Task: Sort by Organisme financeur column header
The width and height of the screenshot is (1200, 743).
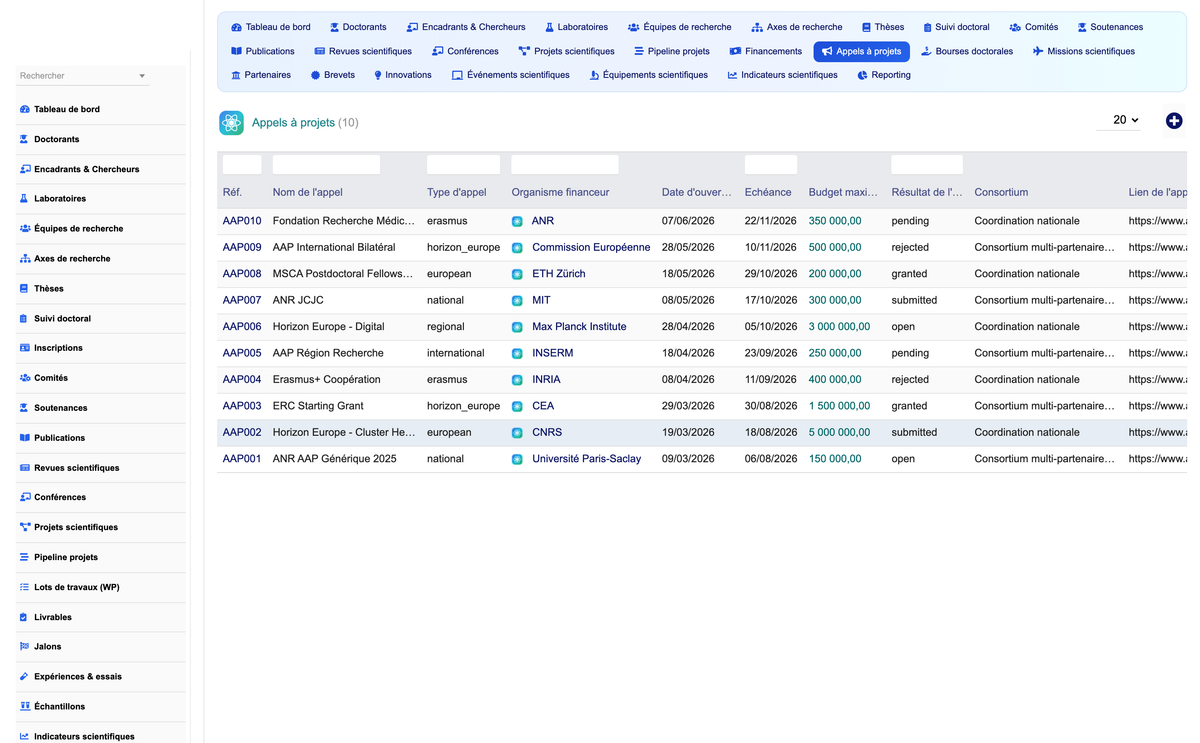Action: [560, 192]
